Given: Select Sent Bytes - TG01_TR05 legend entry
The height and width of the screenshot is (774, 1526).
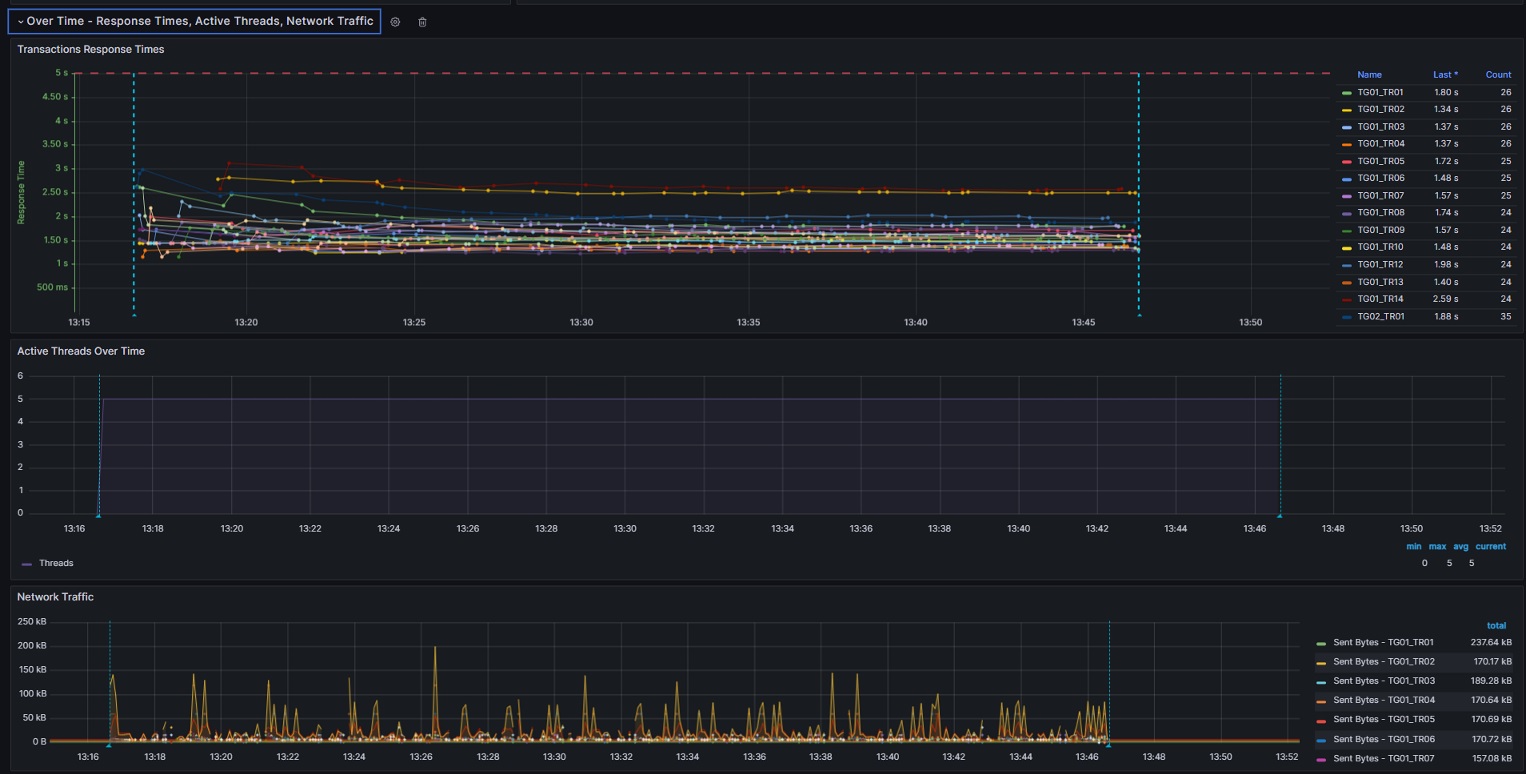Looking at the screenshot, I should click(x=1383, y=719).
